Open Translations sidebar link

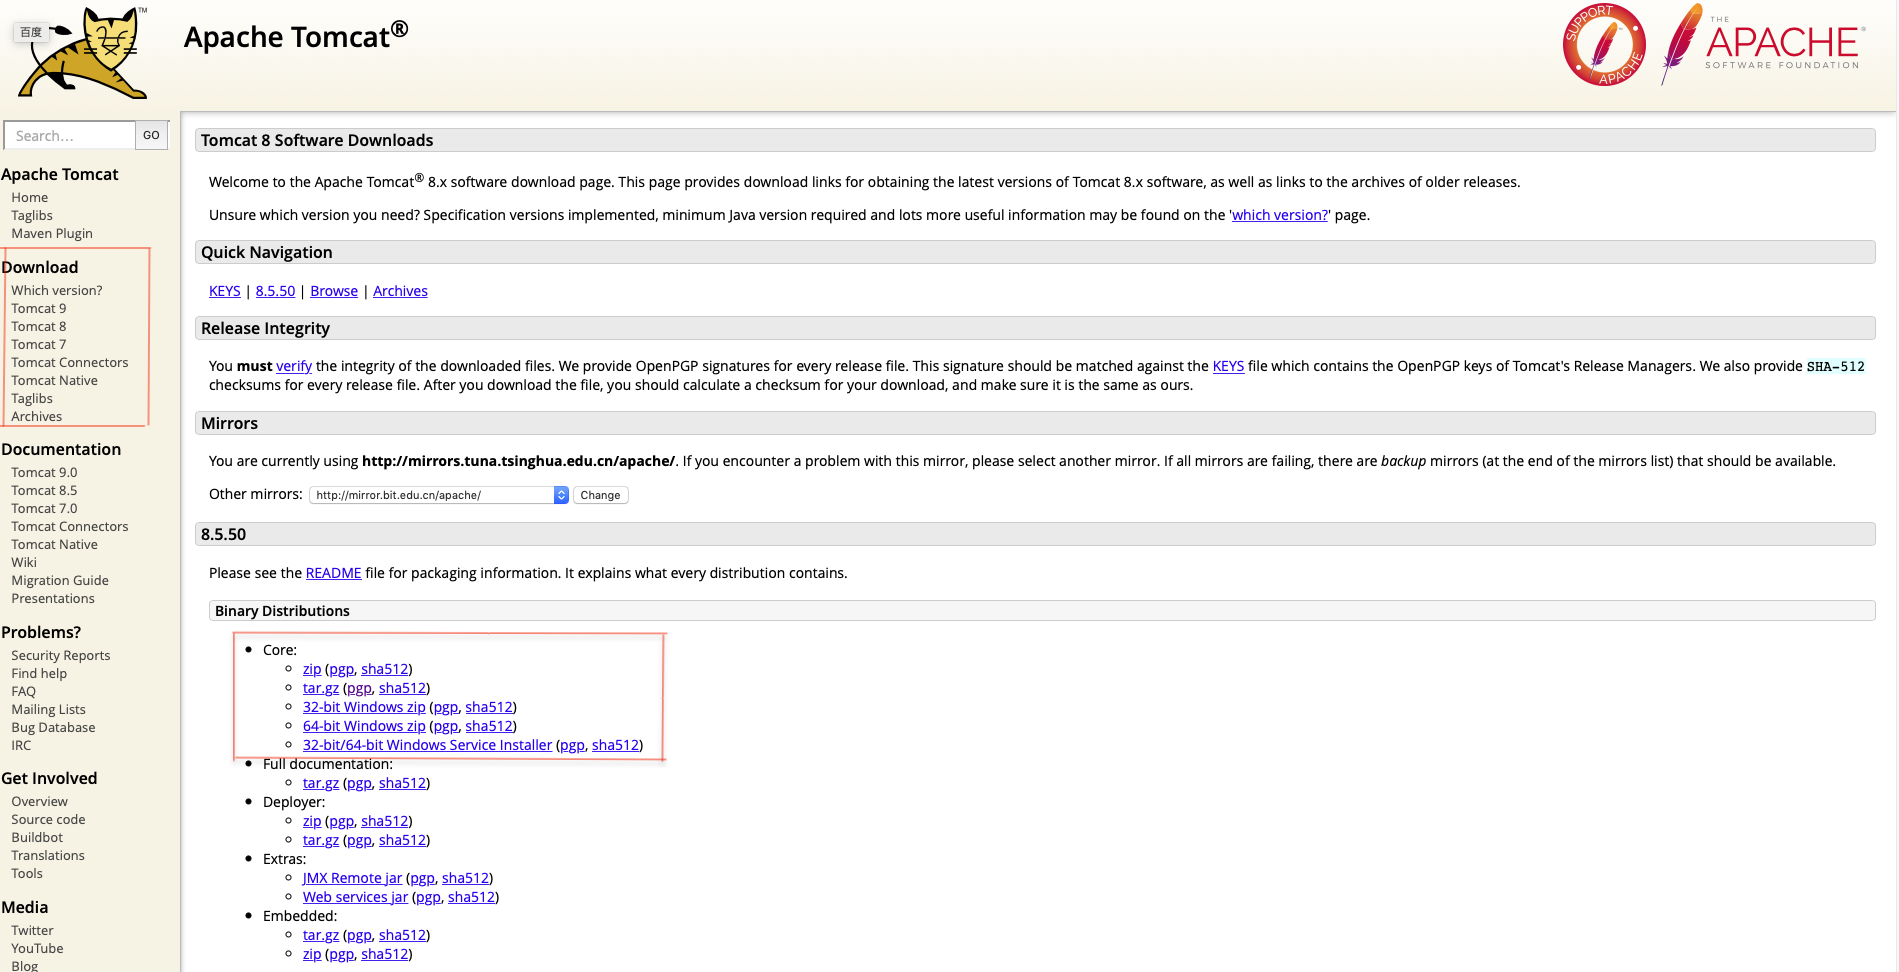tap(48, 855)
